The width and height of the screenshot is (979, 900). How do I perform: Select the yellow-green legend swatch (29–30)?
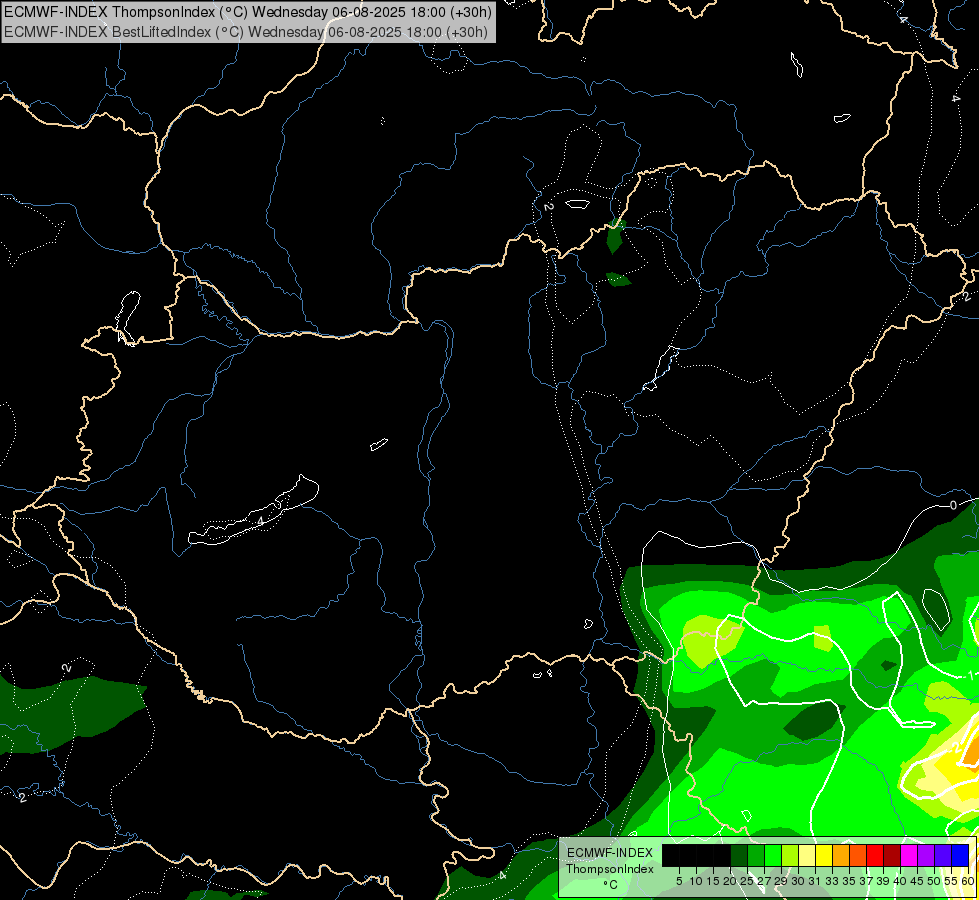tap(790, 856)
